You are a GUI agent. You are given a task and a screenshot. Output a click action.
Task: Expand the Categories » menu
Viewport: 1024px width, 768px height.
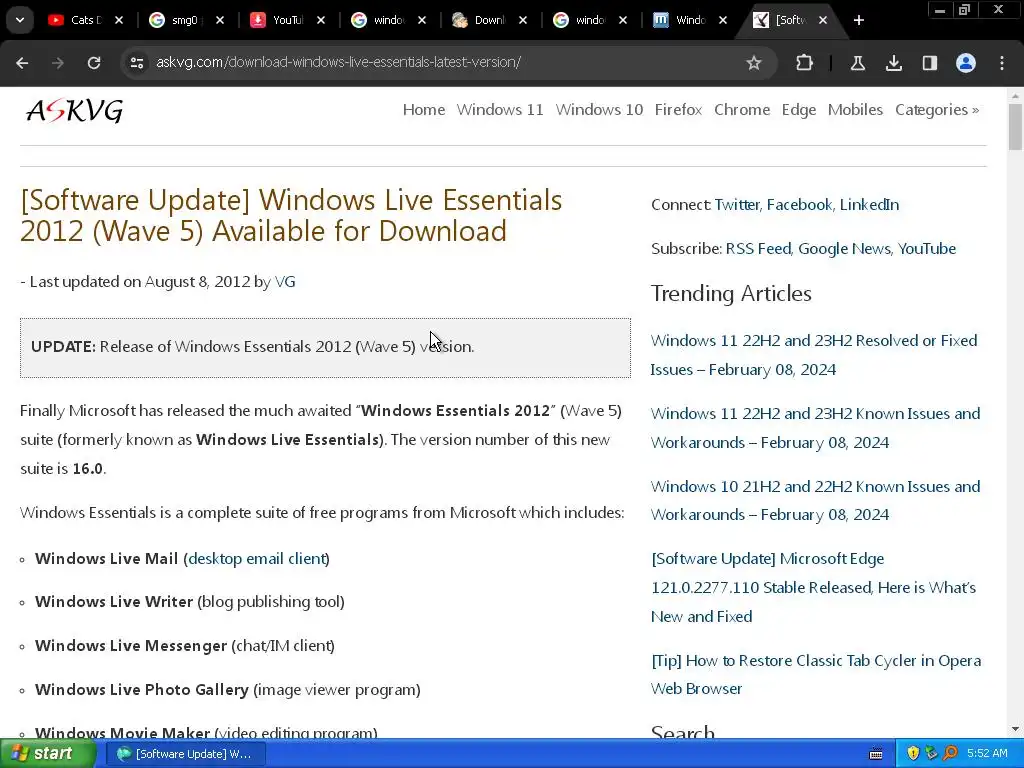coord(936,110)
